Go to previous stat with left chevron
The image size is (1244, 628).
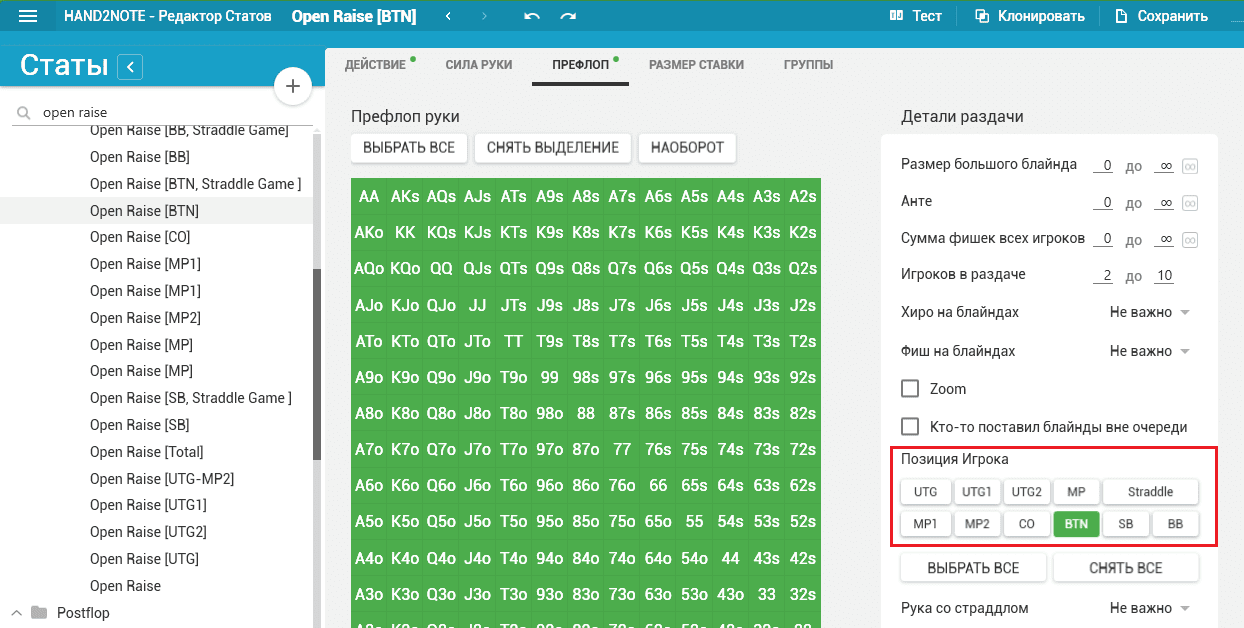(448, 16)
